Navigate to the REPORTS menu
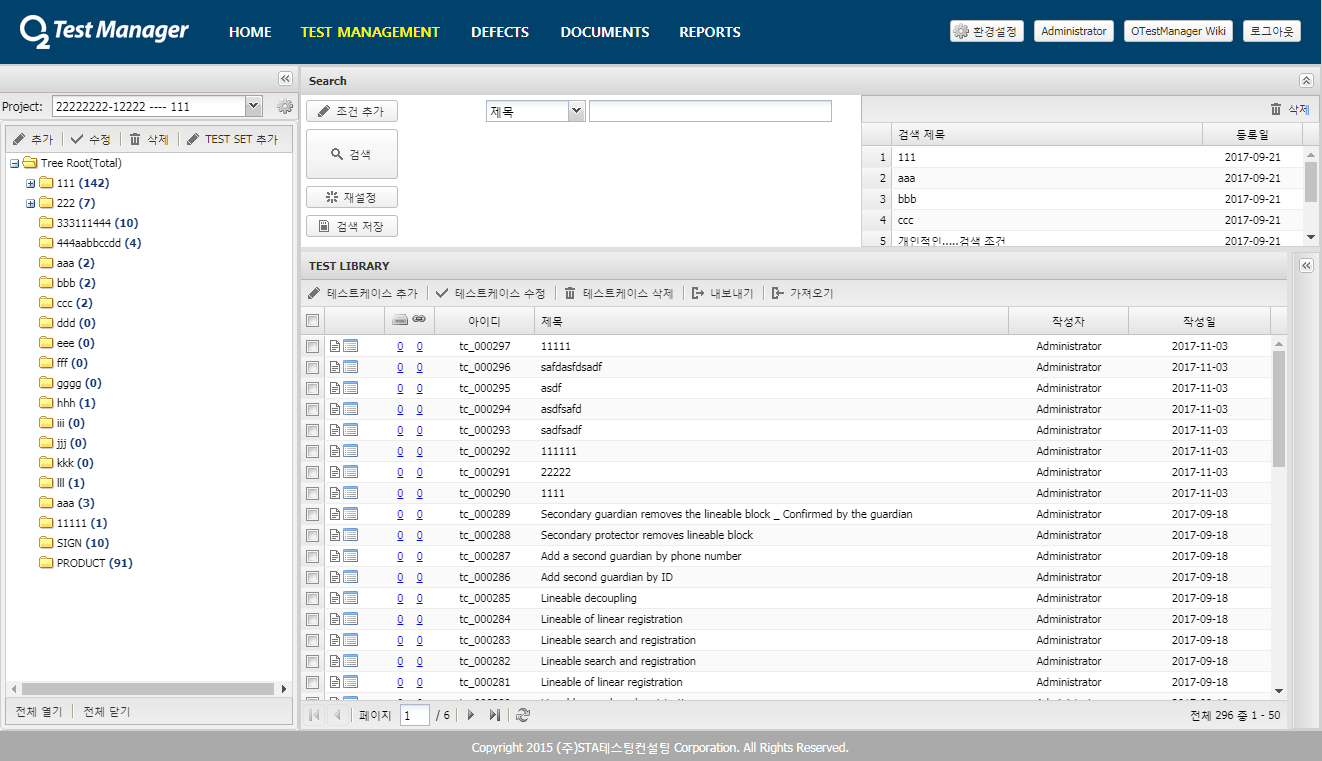The width and height of the screenshot is (1322, 761). [x=709, y=32]
